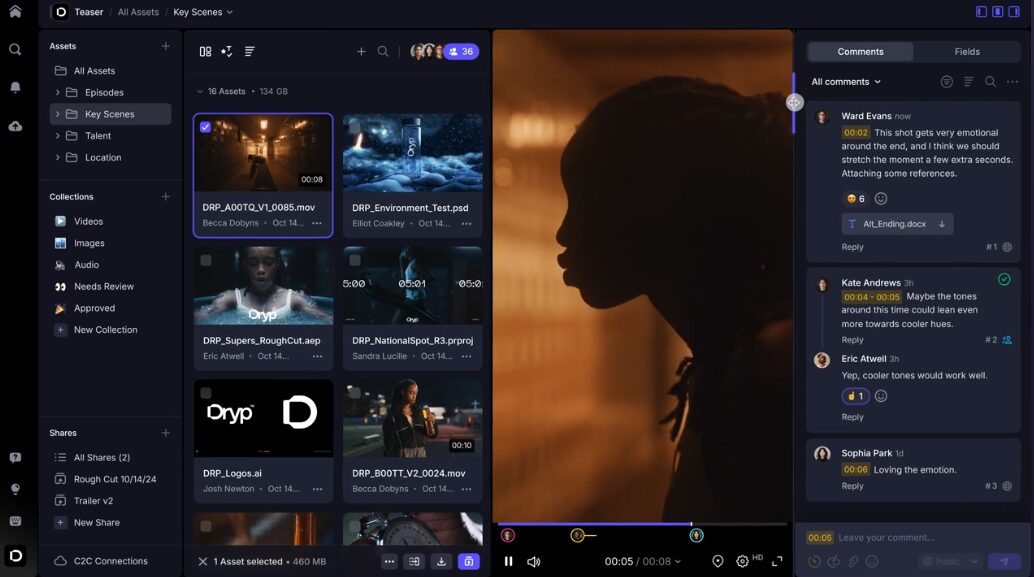Click the cloud upload icon
Image resolution: width=1034 pixels, height=577 pixels.
[15, 126]
